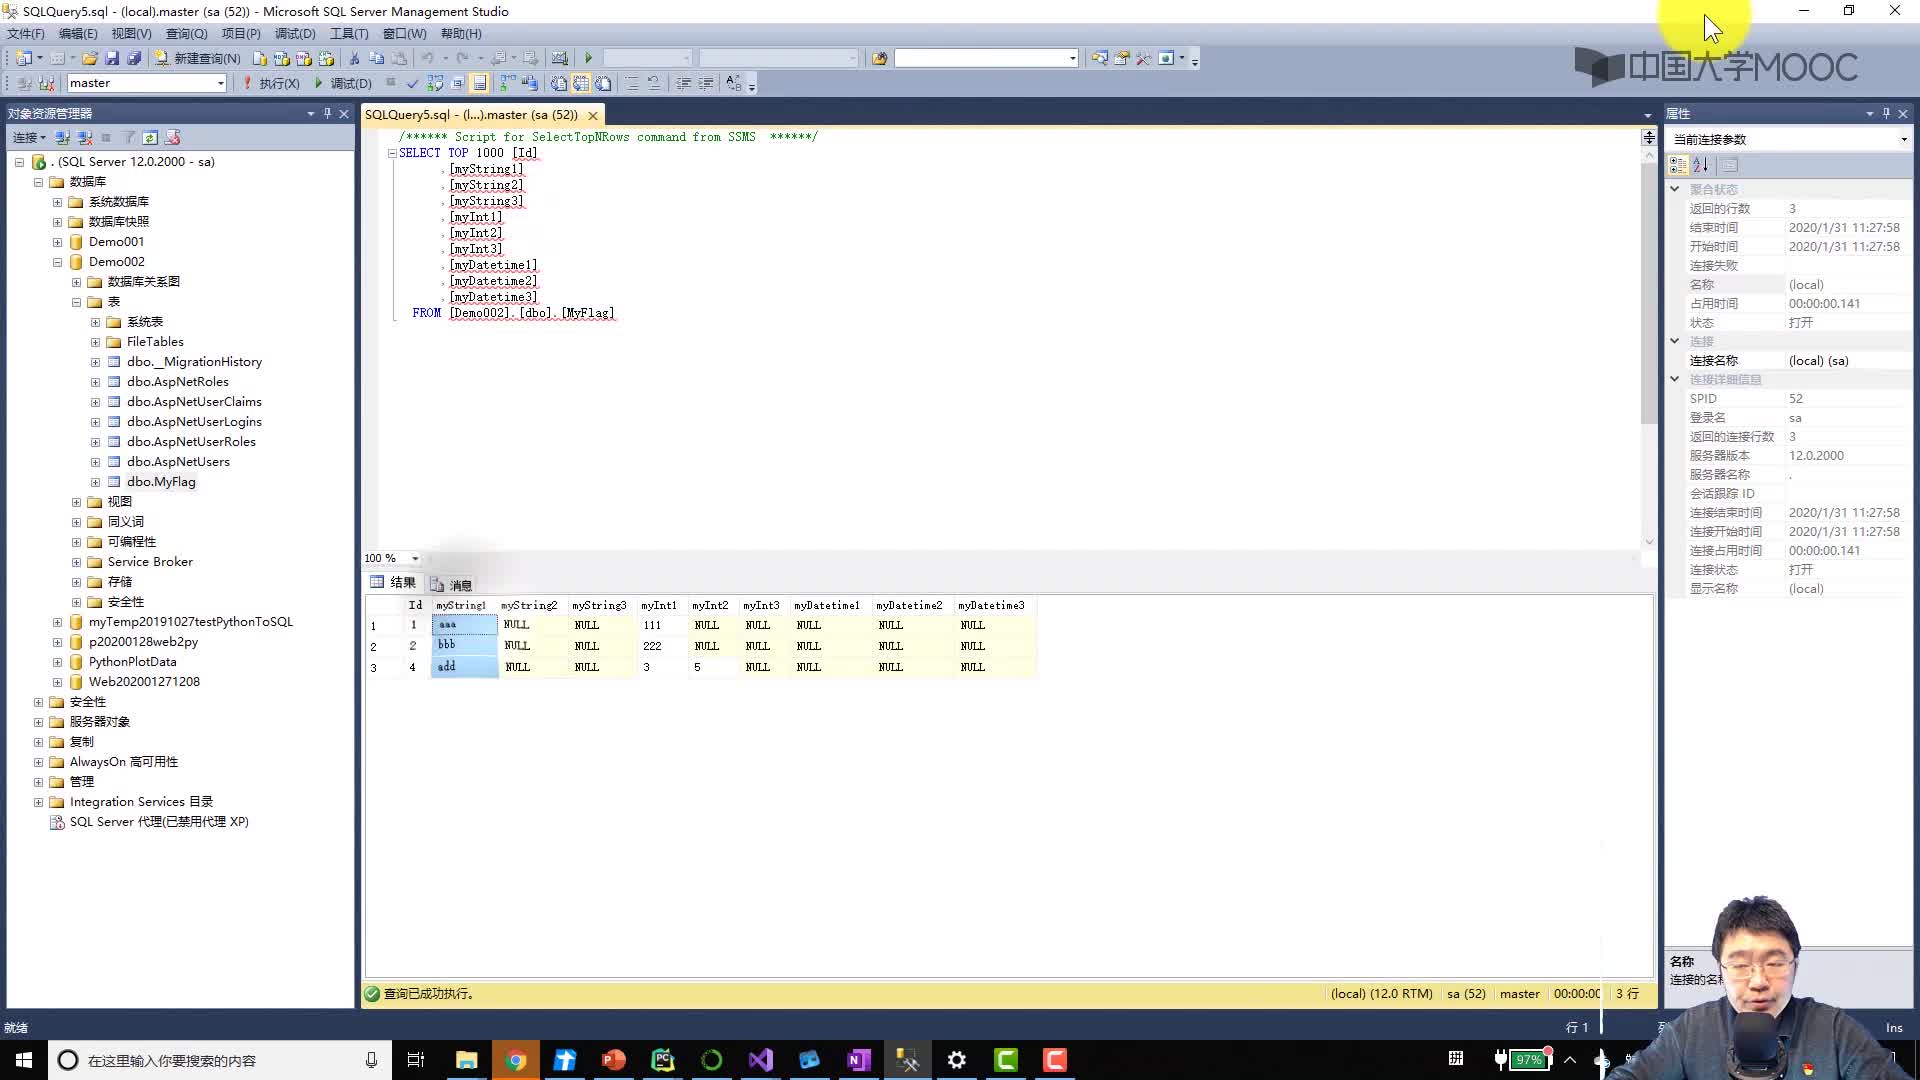This screenshot has height=1080, width=1920.
Task: Open the 帮助(H) menu
Action: 461,33
